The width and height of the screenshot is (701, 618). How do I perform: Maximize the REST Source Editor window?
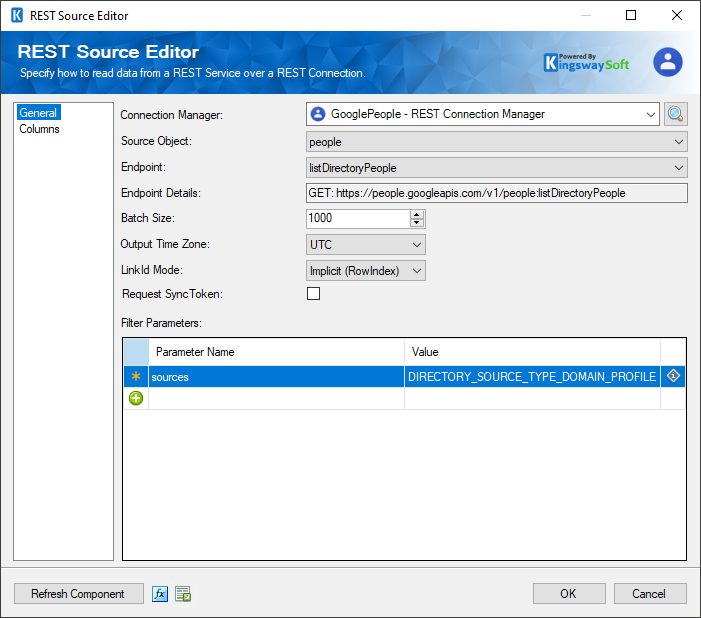[x=631, y=15]
